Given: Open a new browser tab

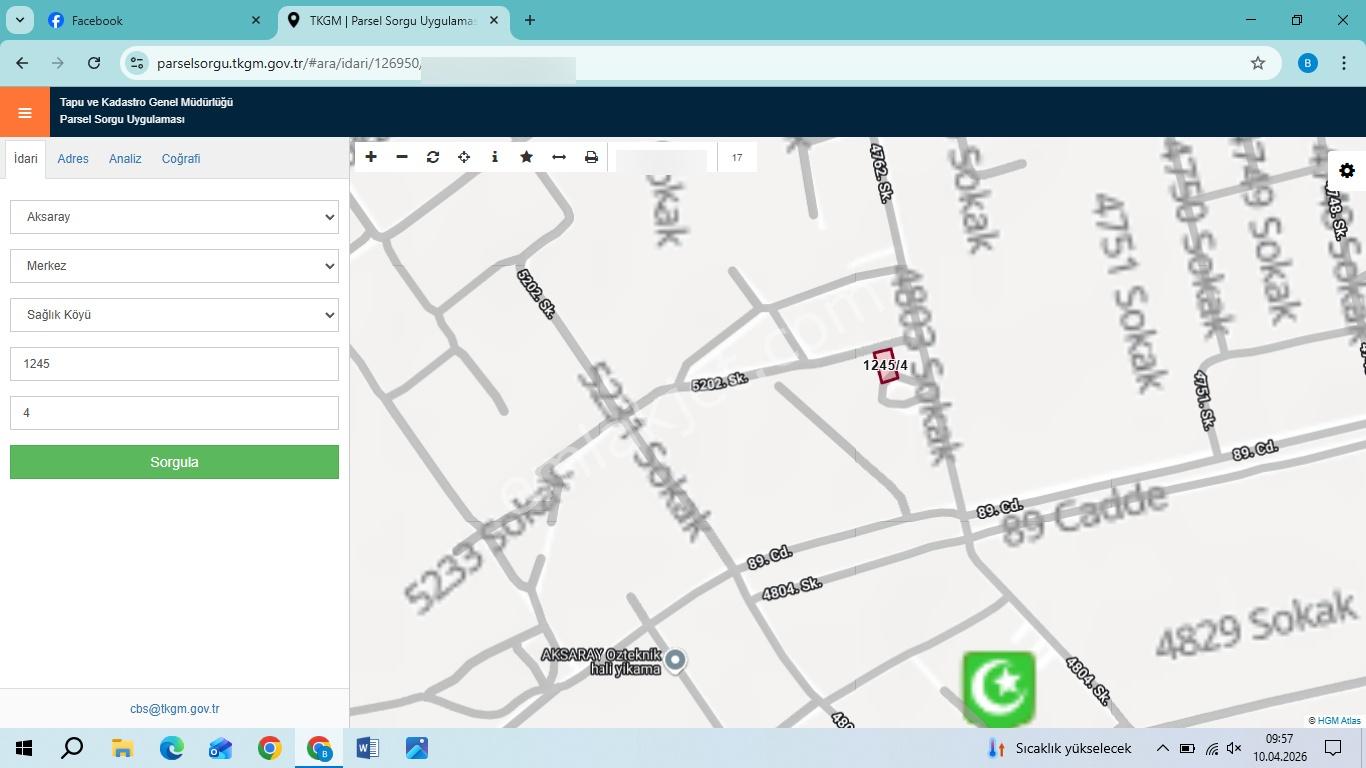Looking at the screenshot, I should [x=530, y=20].
